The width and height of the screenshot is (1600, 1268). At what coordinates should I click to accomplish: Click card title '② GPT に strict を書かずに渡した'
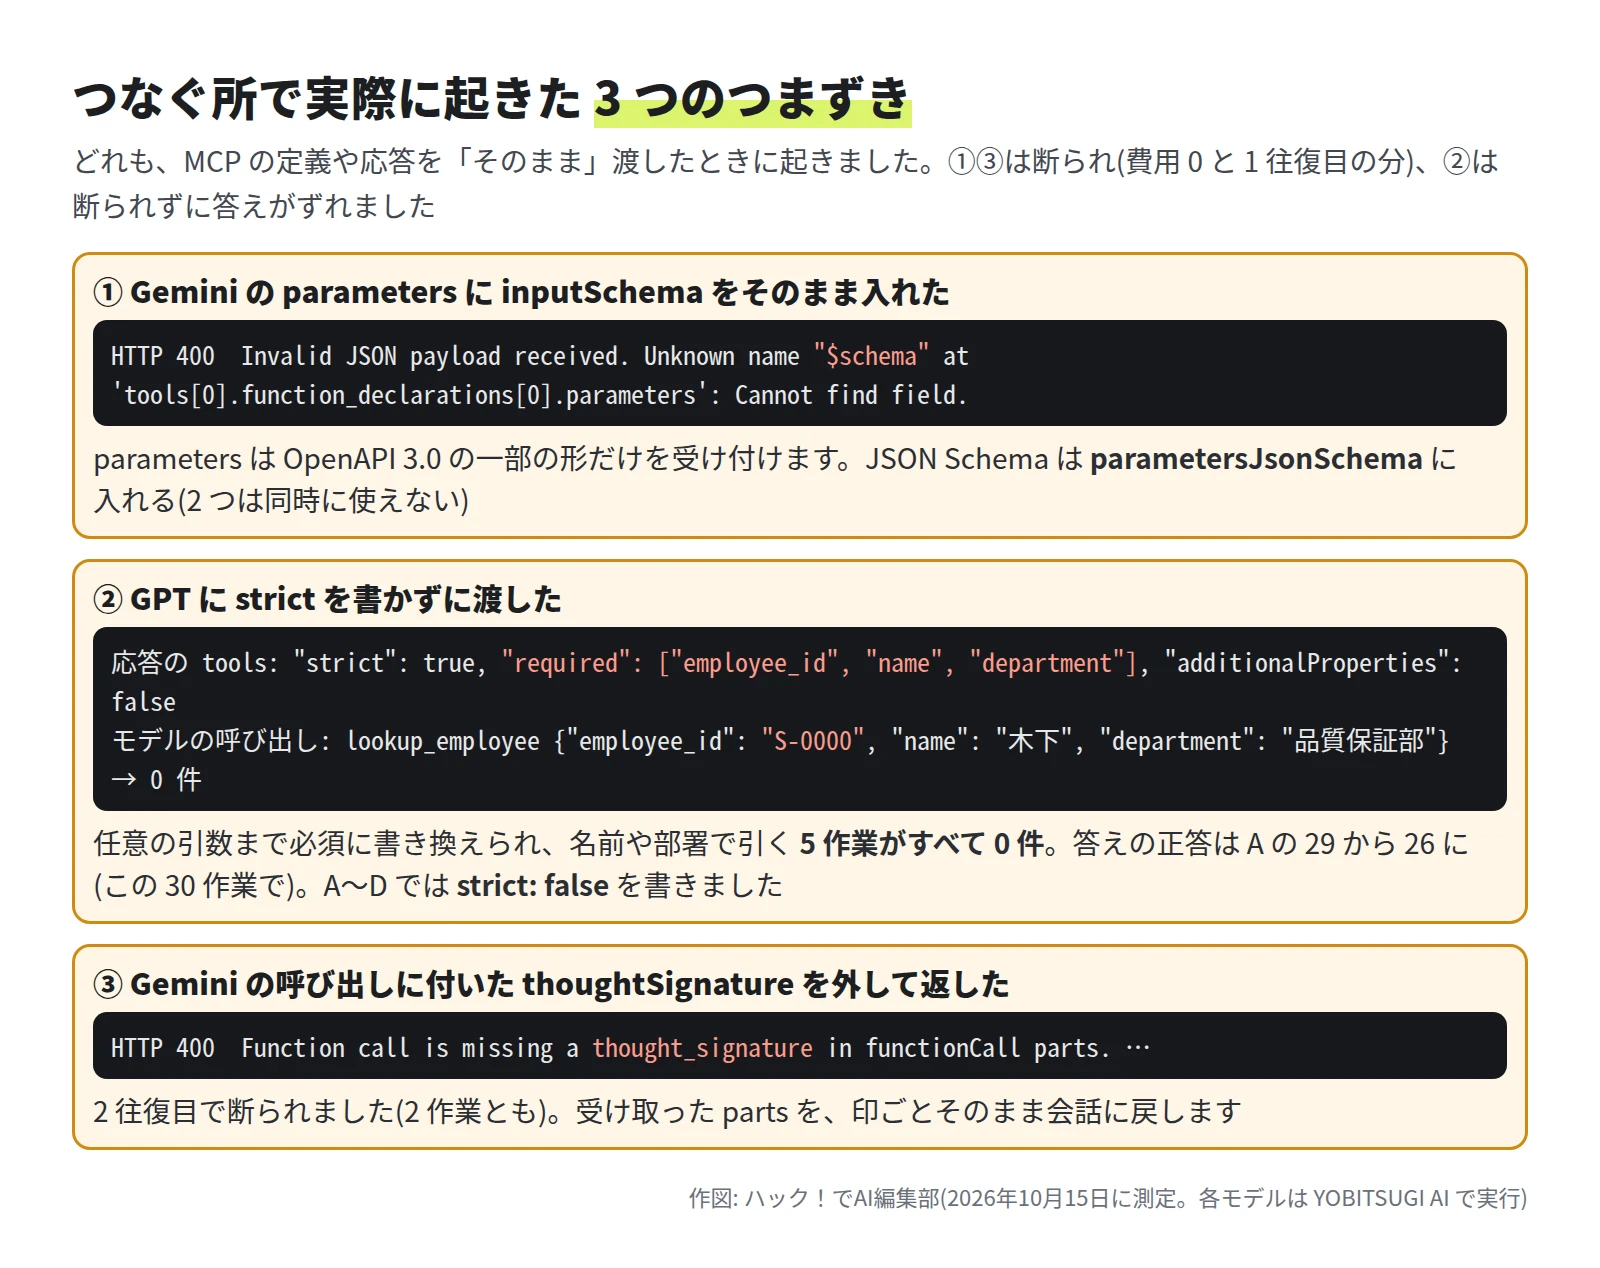(327, 599)
